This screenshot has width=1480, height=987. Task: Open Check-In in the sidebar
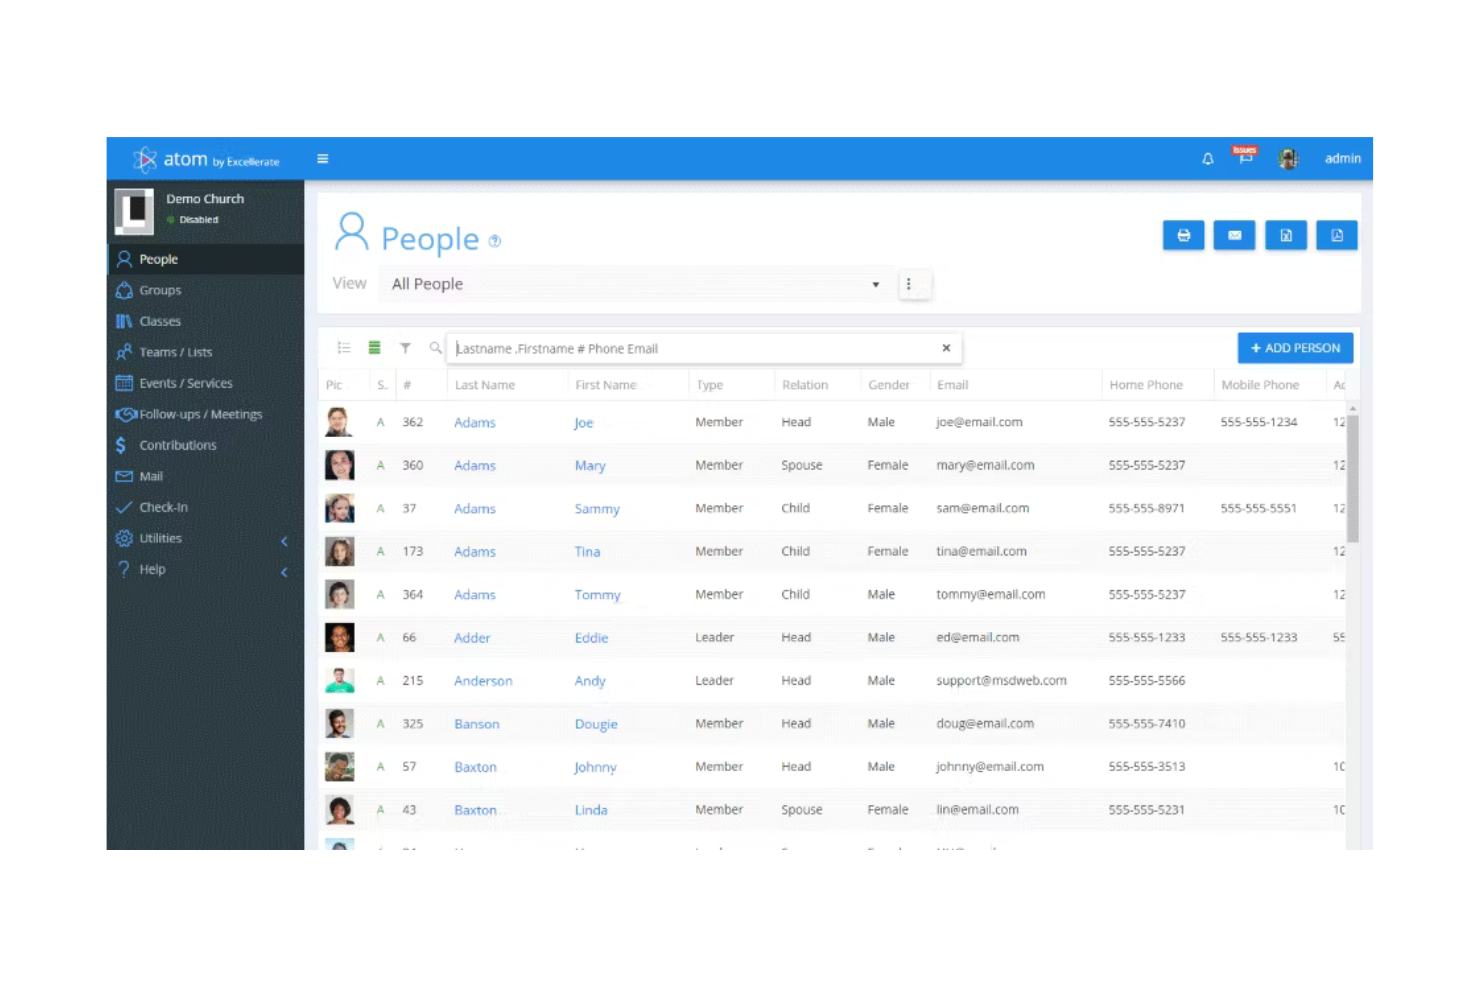[x=205, y=507]
